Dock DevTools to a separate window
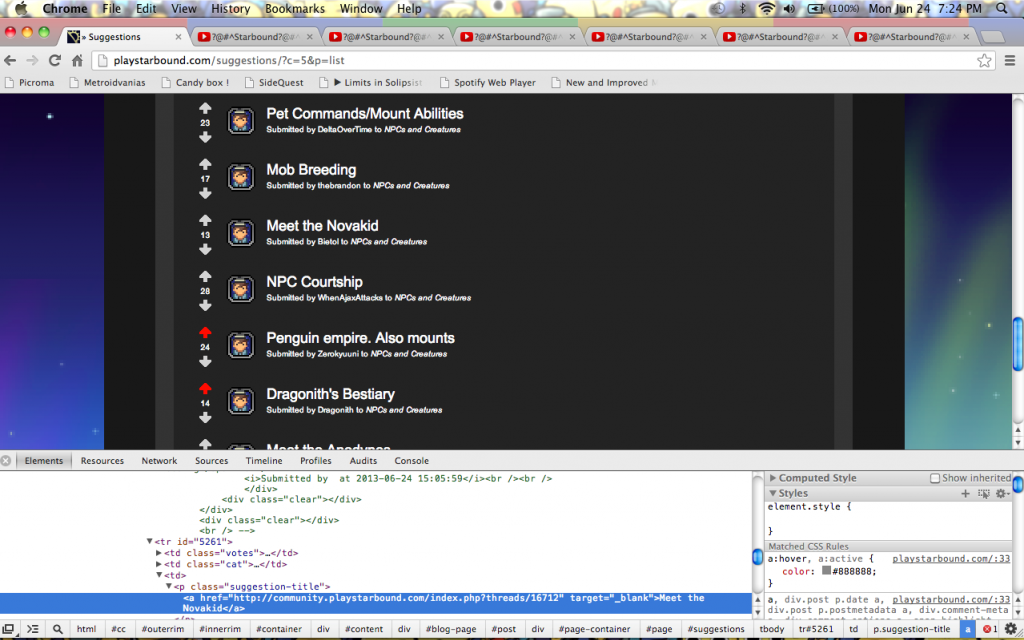Viewport: 1024px width, 640px height. coord(9,630)
